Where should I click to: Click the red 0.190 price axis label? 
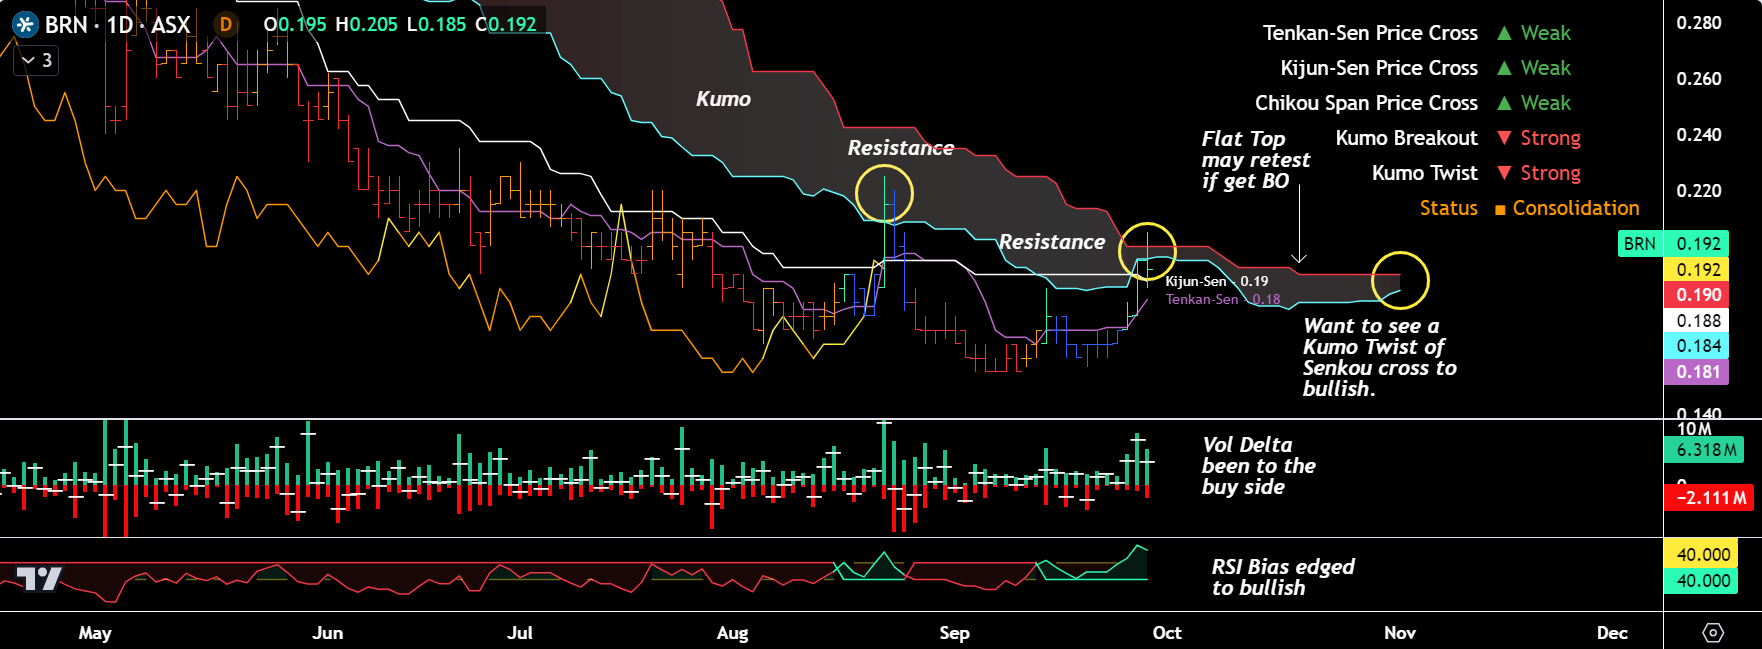(1698, 295)
